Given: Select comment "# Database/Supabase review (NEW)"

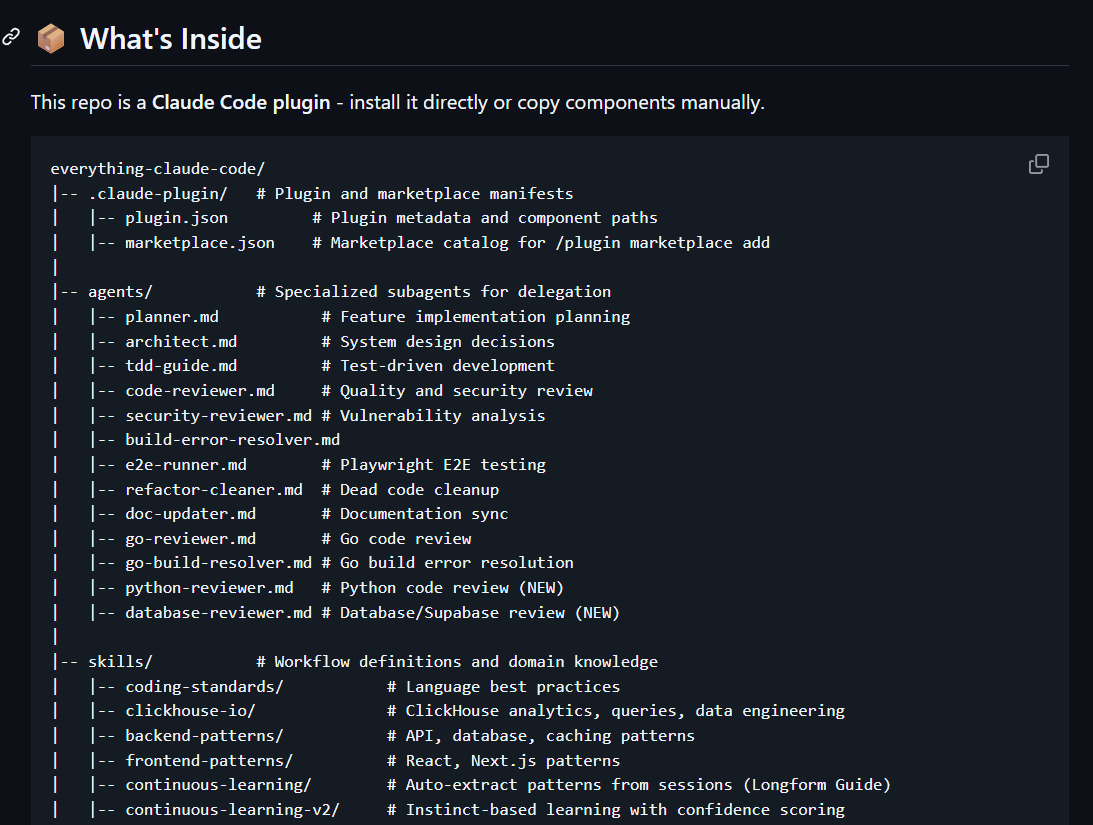Looking at the screenshot, I should coord(471,613).
